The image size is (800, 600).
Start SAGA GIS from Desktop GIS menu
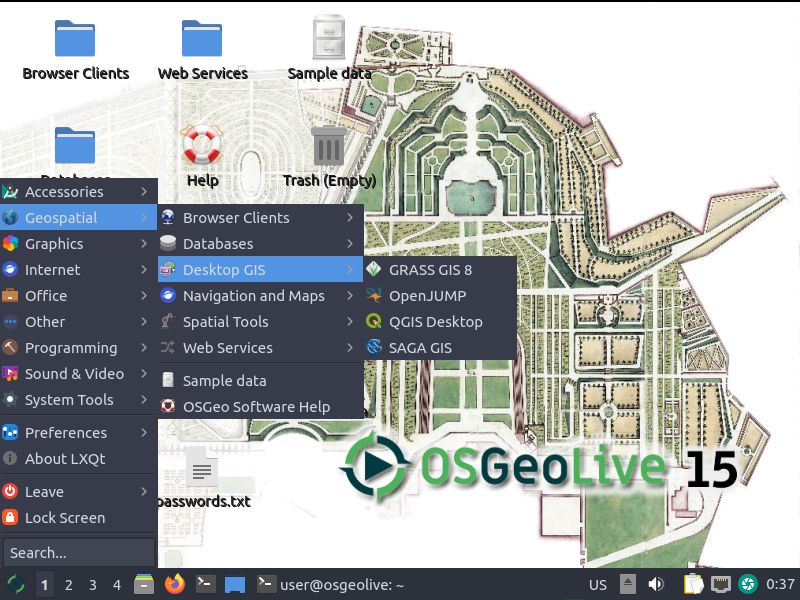[420, 348]
